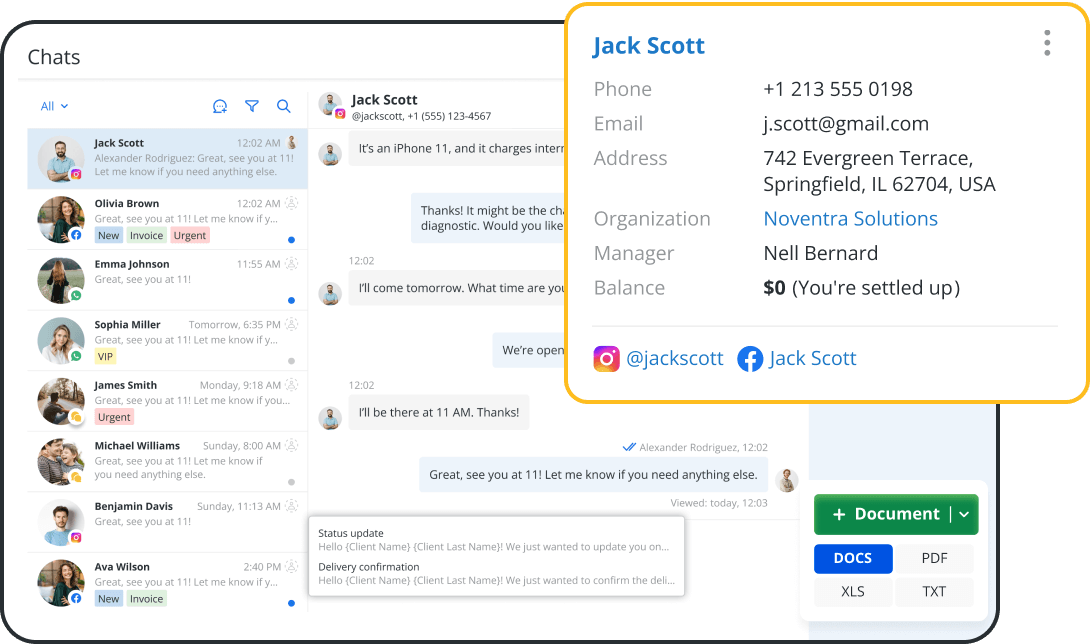Viewport: 1092px width, 644px height.
Task: Click the clock icon beside Jack Scott's timestamp
Action: [x=291, y=142]
